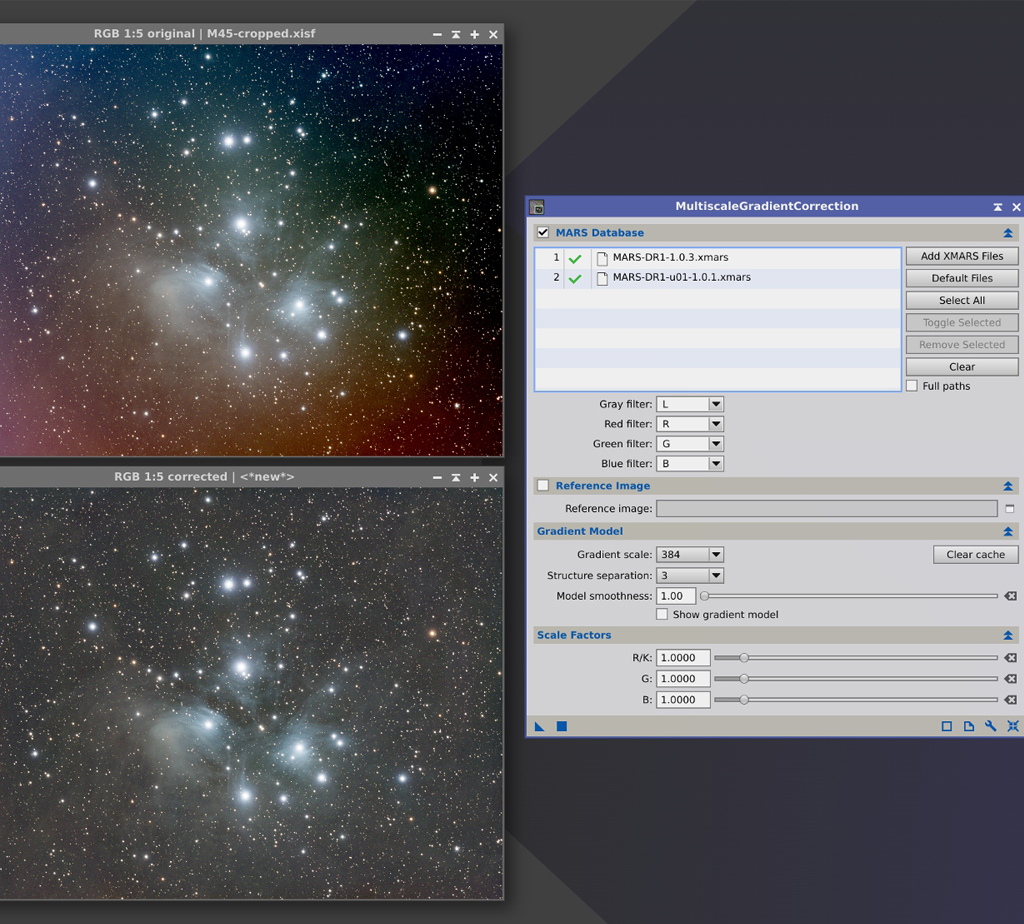Click the Clear cache button
1024x924 pixels.
(976, 554)
